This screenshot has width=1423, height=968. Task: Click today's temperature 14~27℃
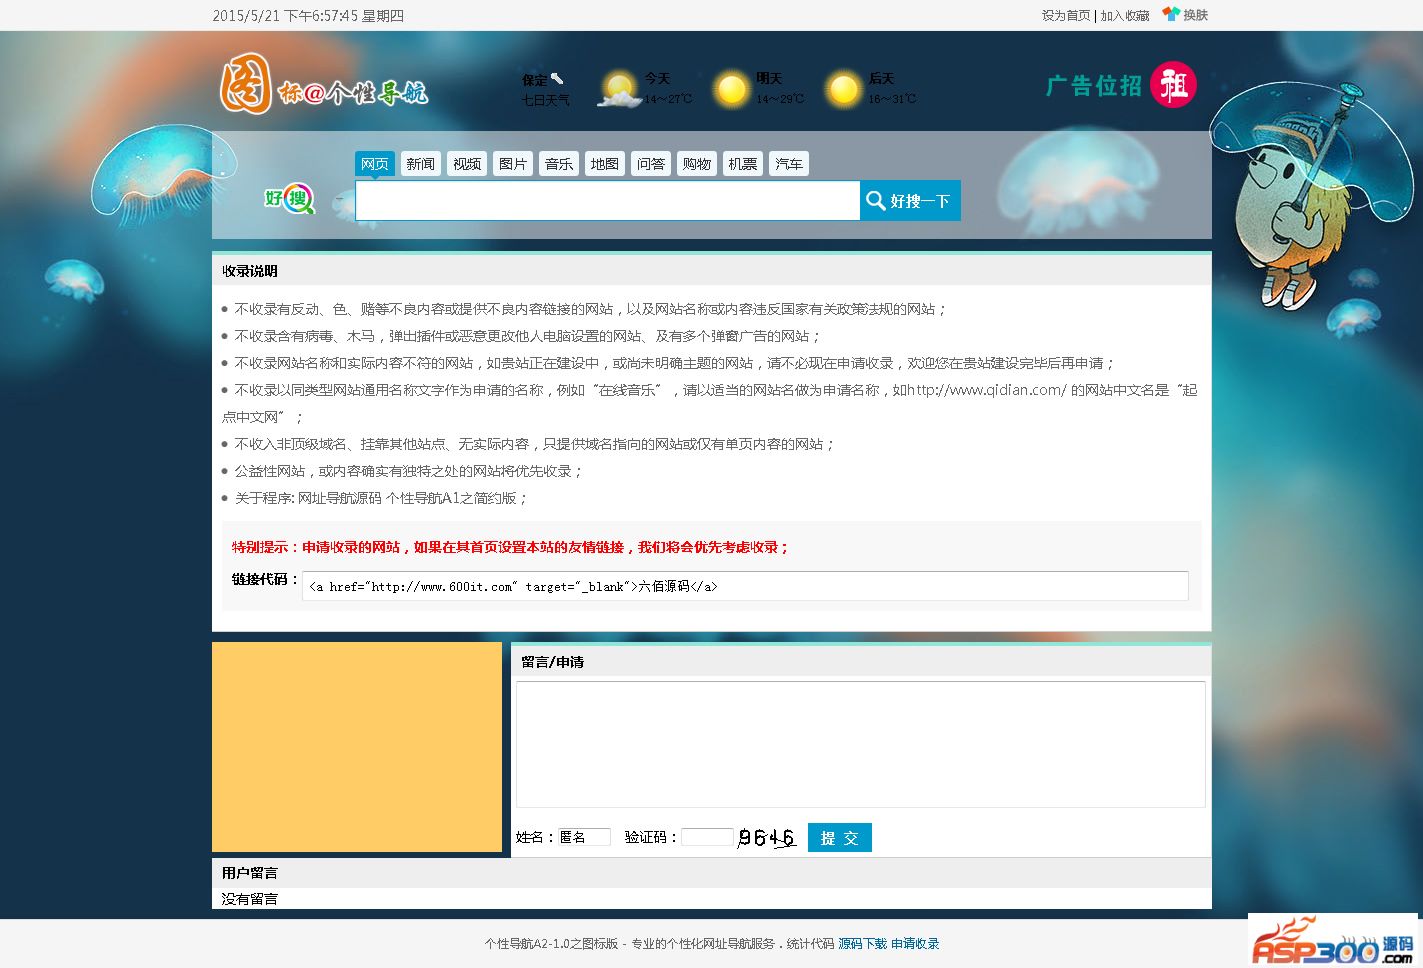tap(668, 99)
